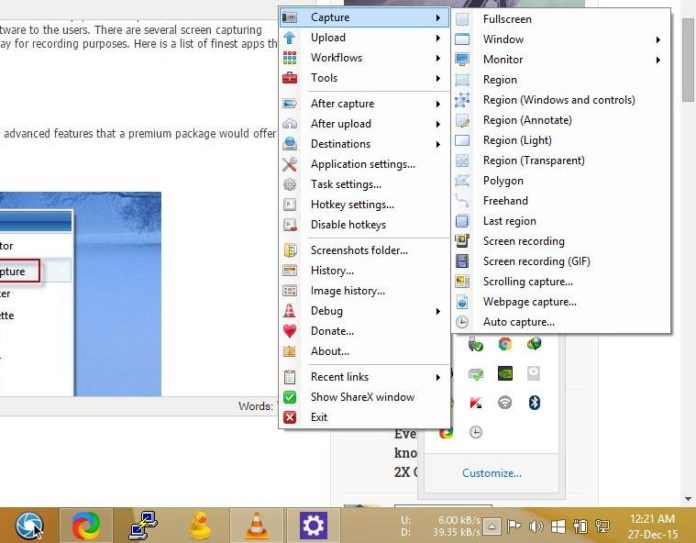This screenshot has height=543, width=696.
Task: Click the Scrolling capture icon
Action: tap(462, 281)
